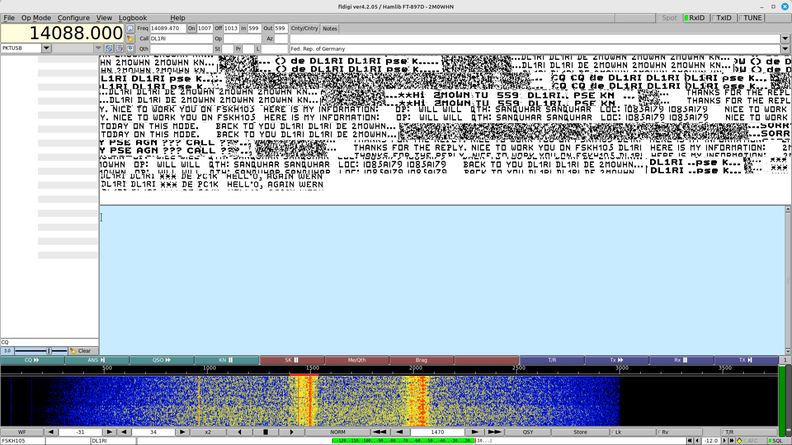Toggle the TxID button
Screen dimensions: 792x445
coord(723,18)
